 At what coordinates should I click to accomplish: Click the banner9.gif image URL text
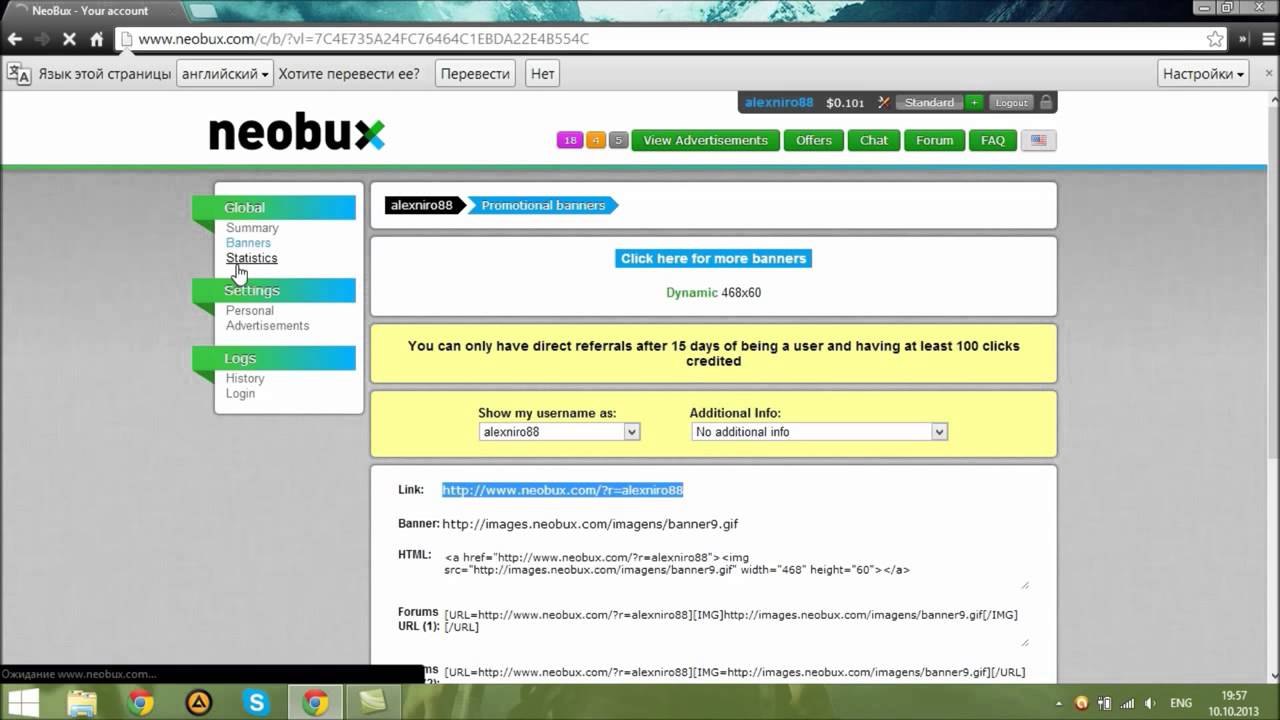590,524
